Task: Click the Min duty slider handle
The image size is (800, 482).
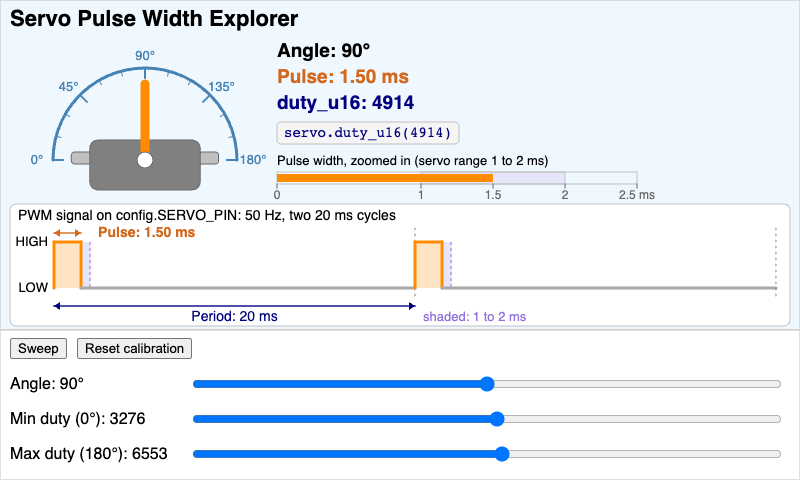Action: tap(497, 419)
